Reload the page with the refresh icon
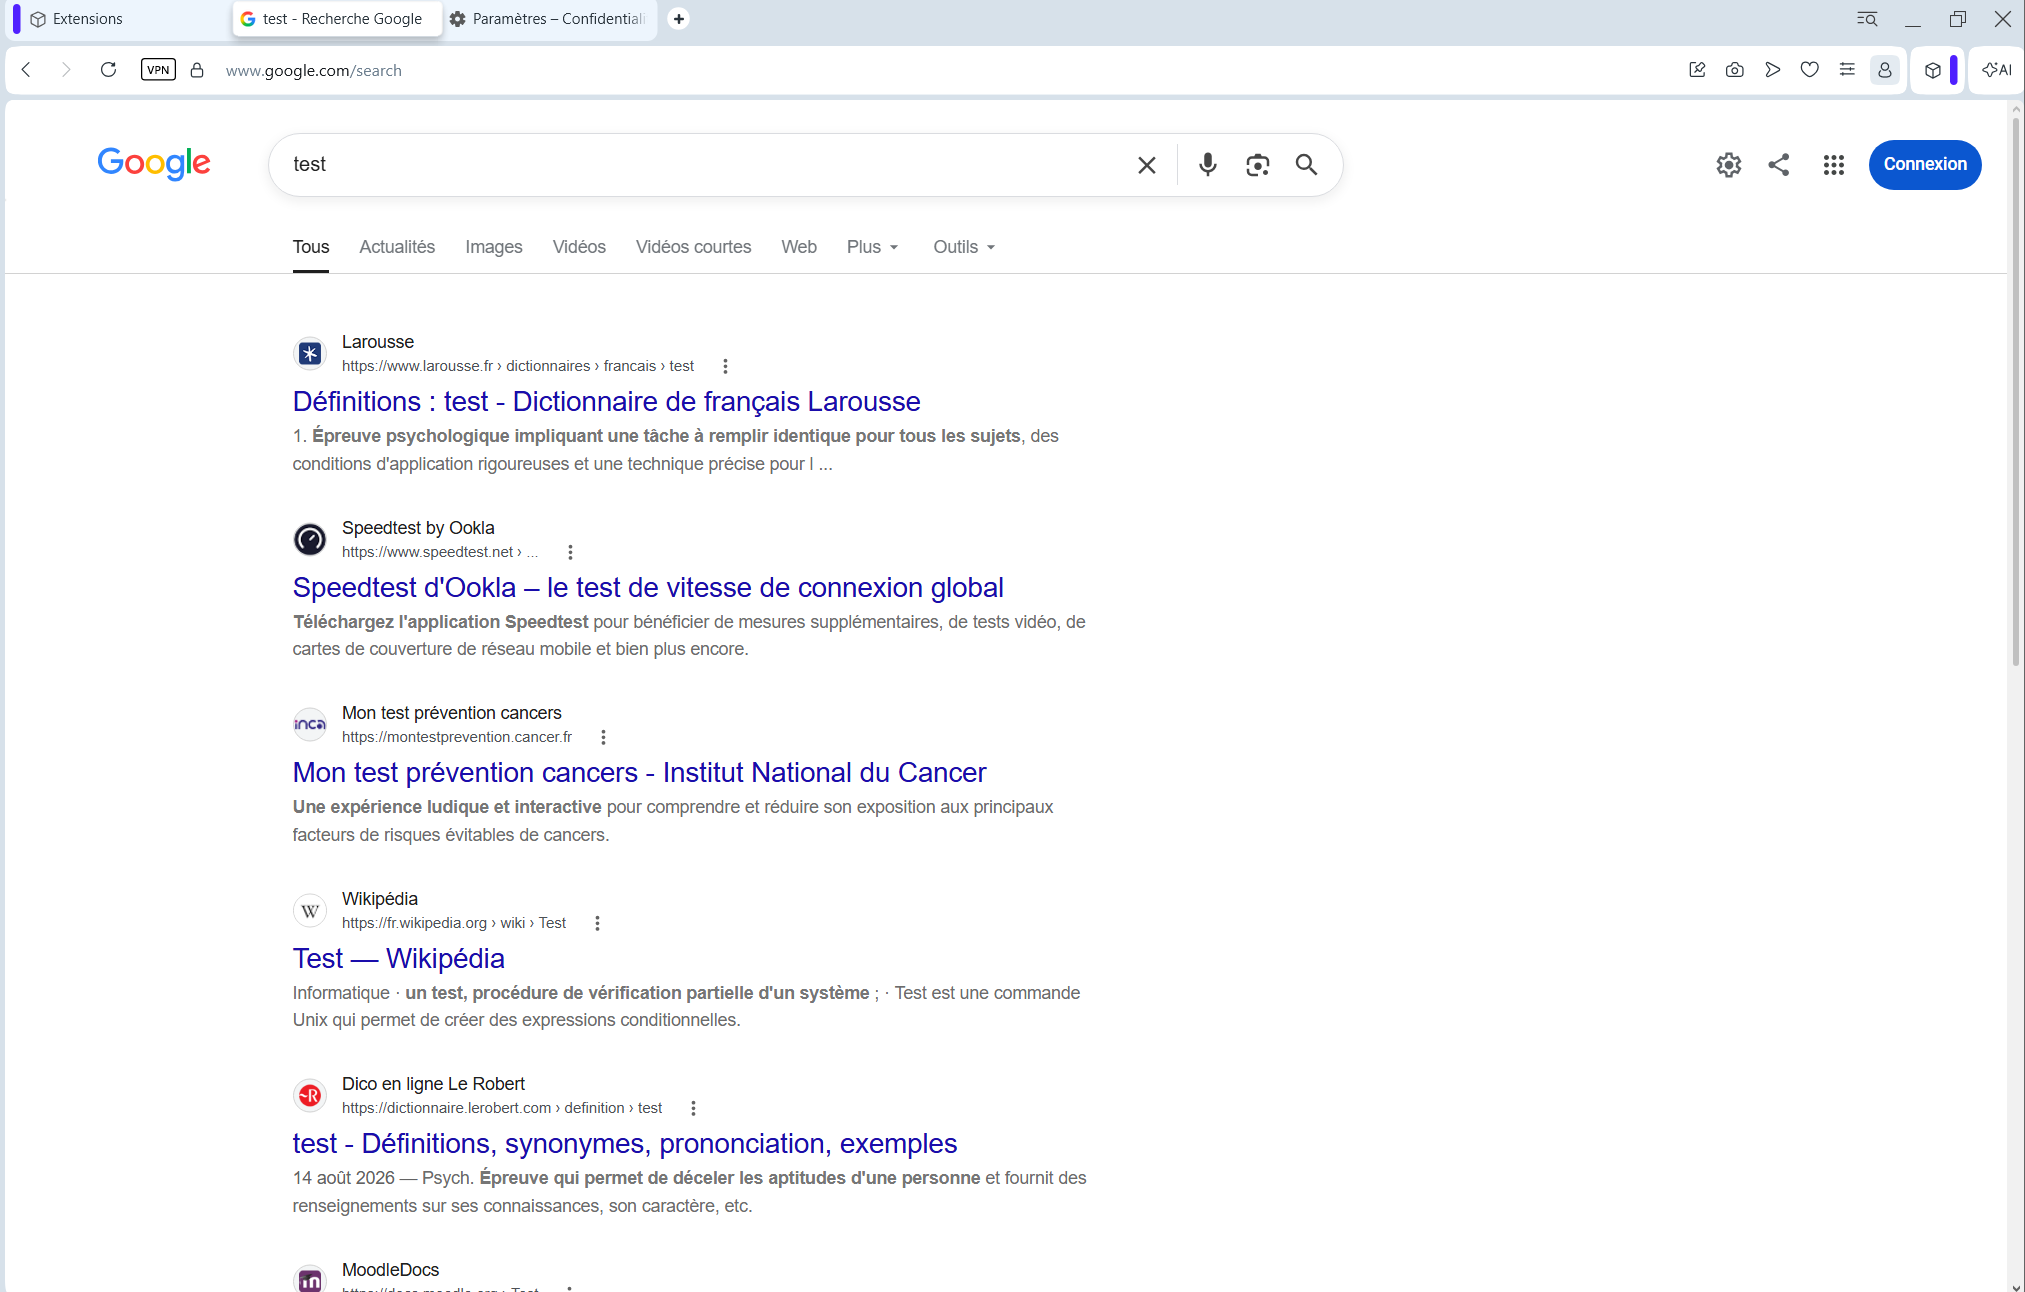This screenshot has width=2025, height=1292. [x=108, y=70]
